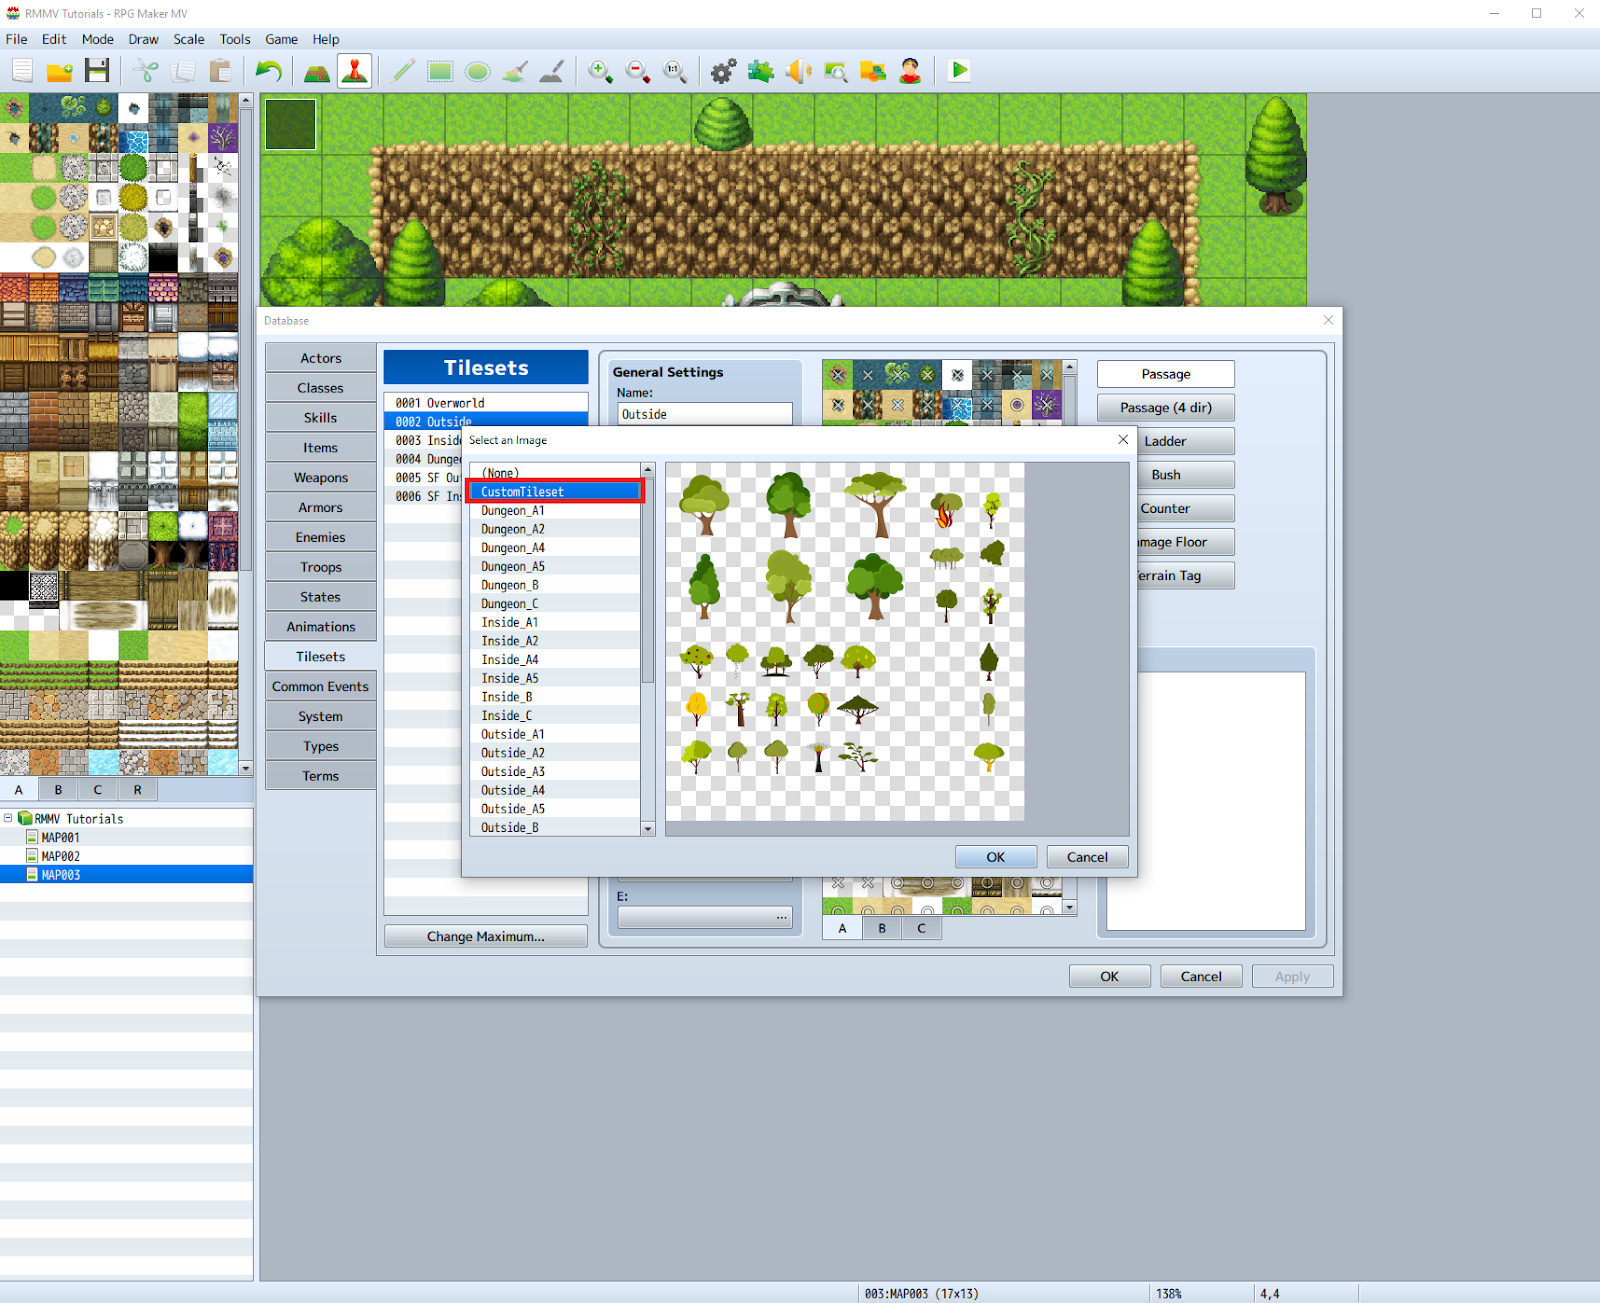The image size is (1600, 1303).
Task: Click Cancel in Select an Image dialog
Action: pyautogui.click(x=1087, y=857)
